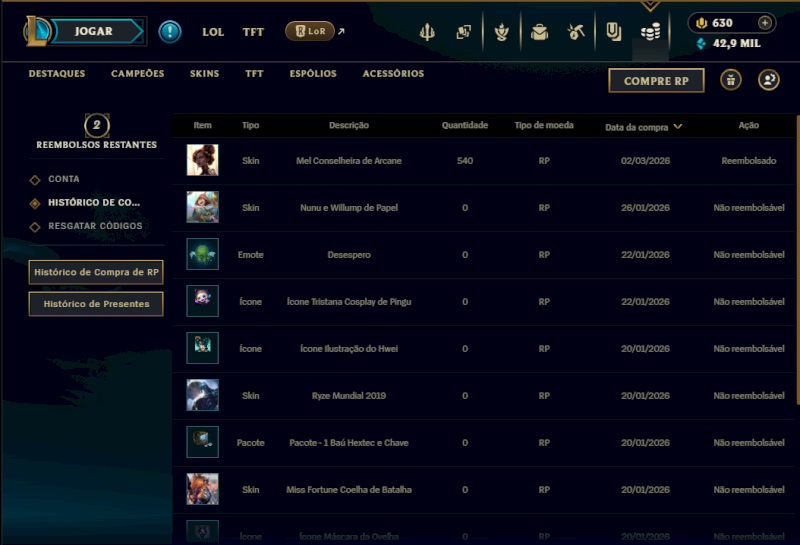The width and height of the screenshot is (800, 545).
Task: Open the blue exclamation alert icon
Action: tap(170, 32)
